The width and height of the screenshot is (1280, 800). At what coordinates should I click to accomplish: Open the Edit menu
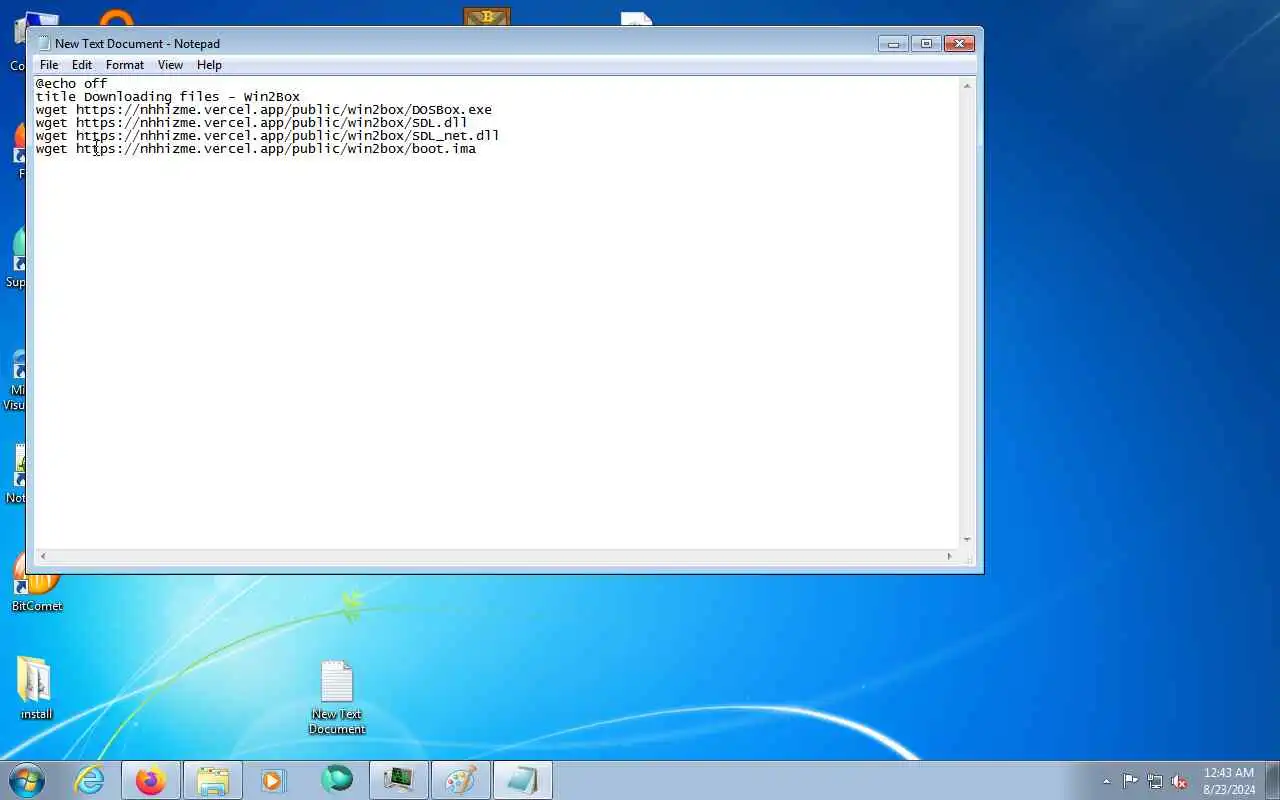click(x=82, y=65)
